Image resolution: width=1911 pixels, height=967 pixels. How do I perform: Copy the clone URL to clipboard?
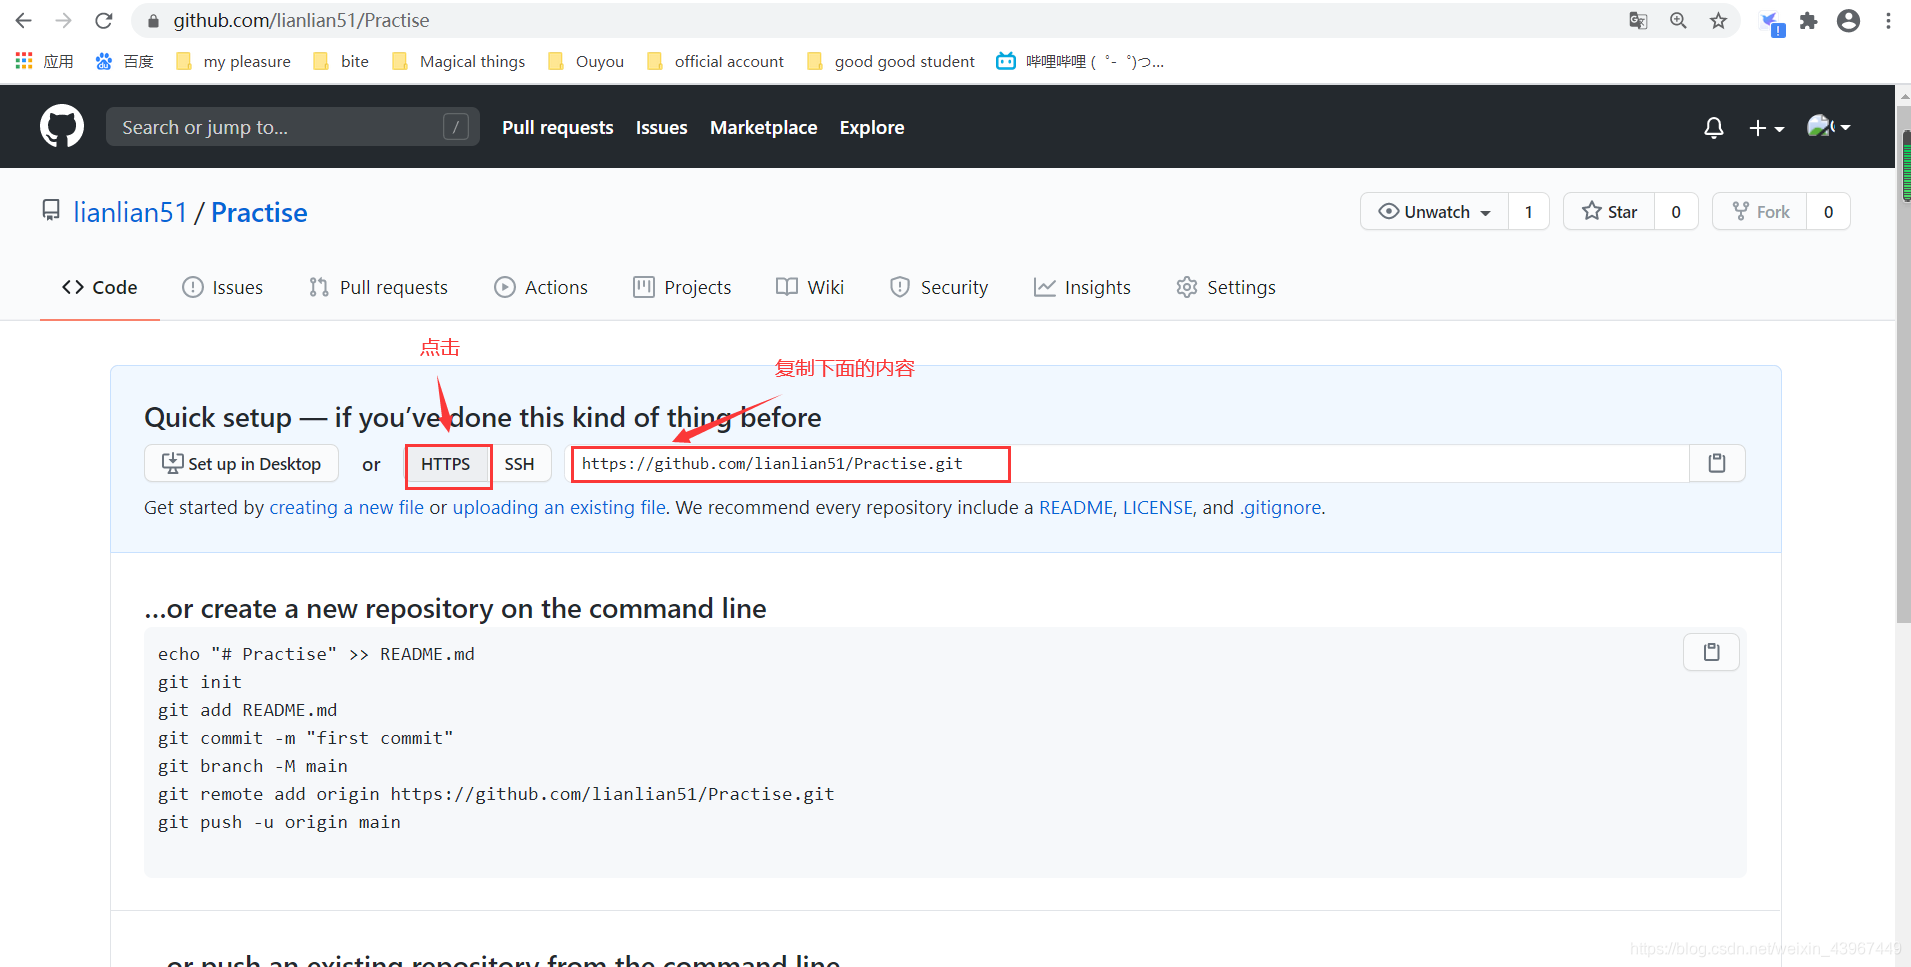(x=1717, y=464)
